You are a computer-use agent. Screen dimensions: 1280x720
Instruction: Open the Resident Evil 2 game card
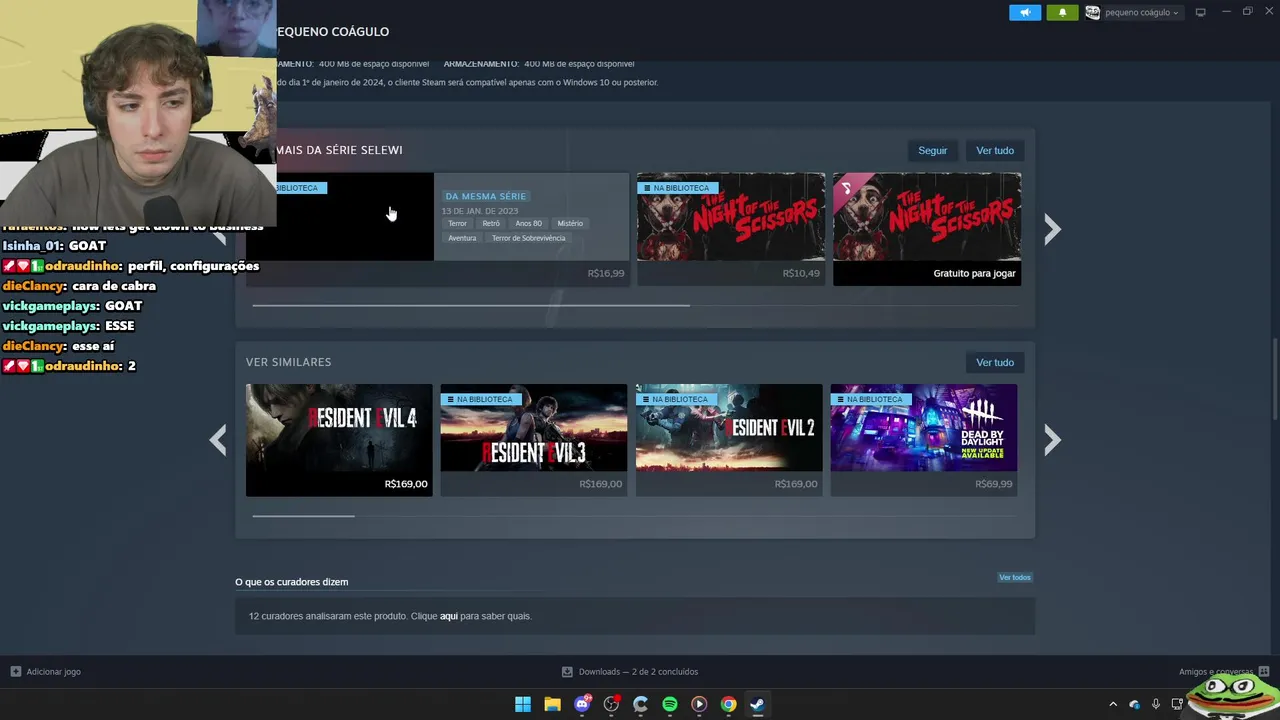(729, 440)
